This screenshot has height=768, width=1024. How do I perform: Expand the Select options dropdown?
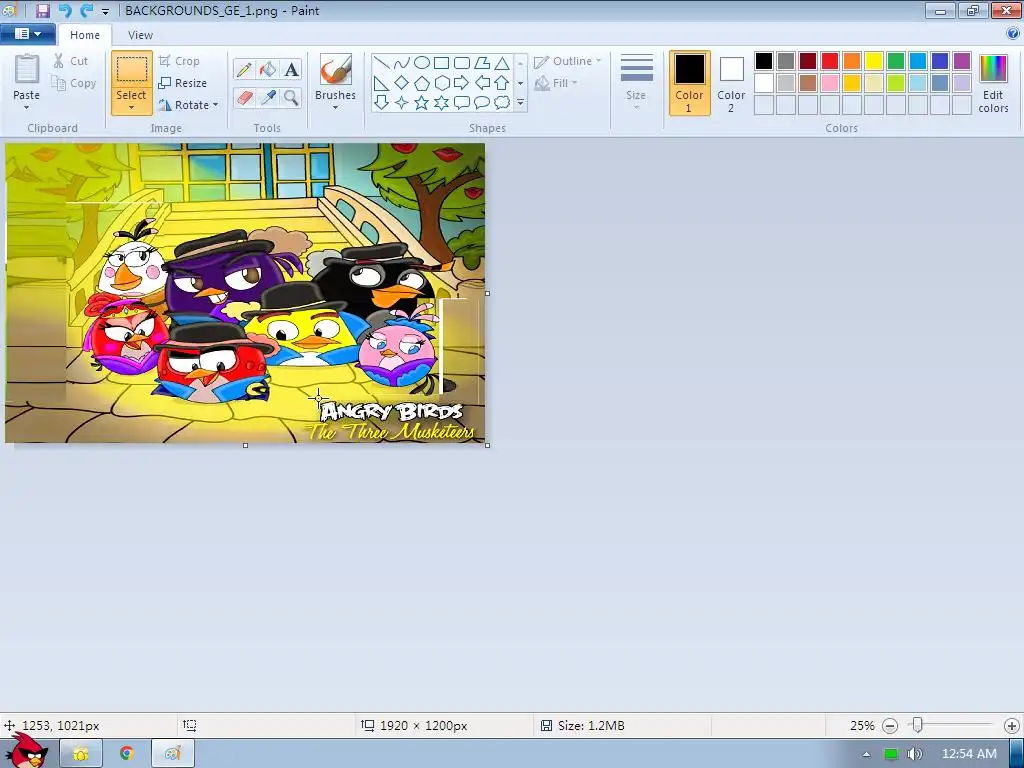coord(131,108)
